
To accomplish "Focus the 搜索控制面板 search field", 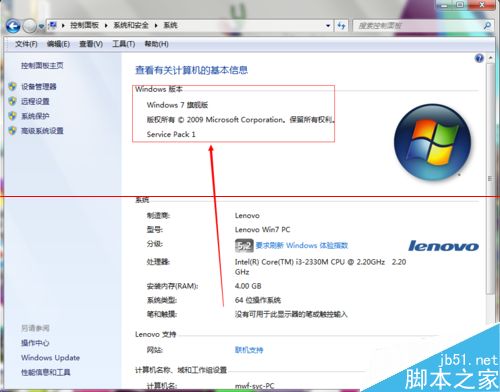I will coord(418,25).
